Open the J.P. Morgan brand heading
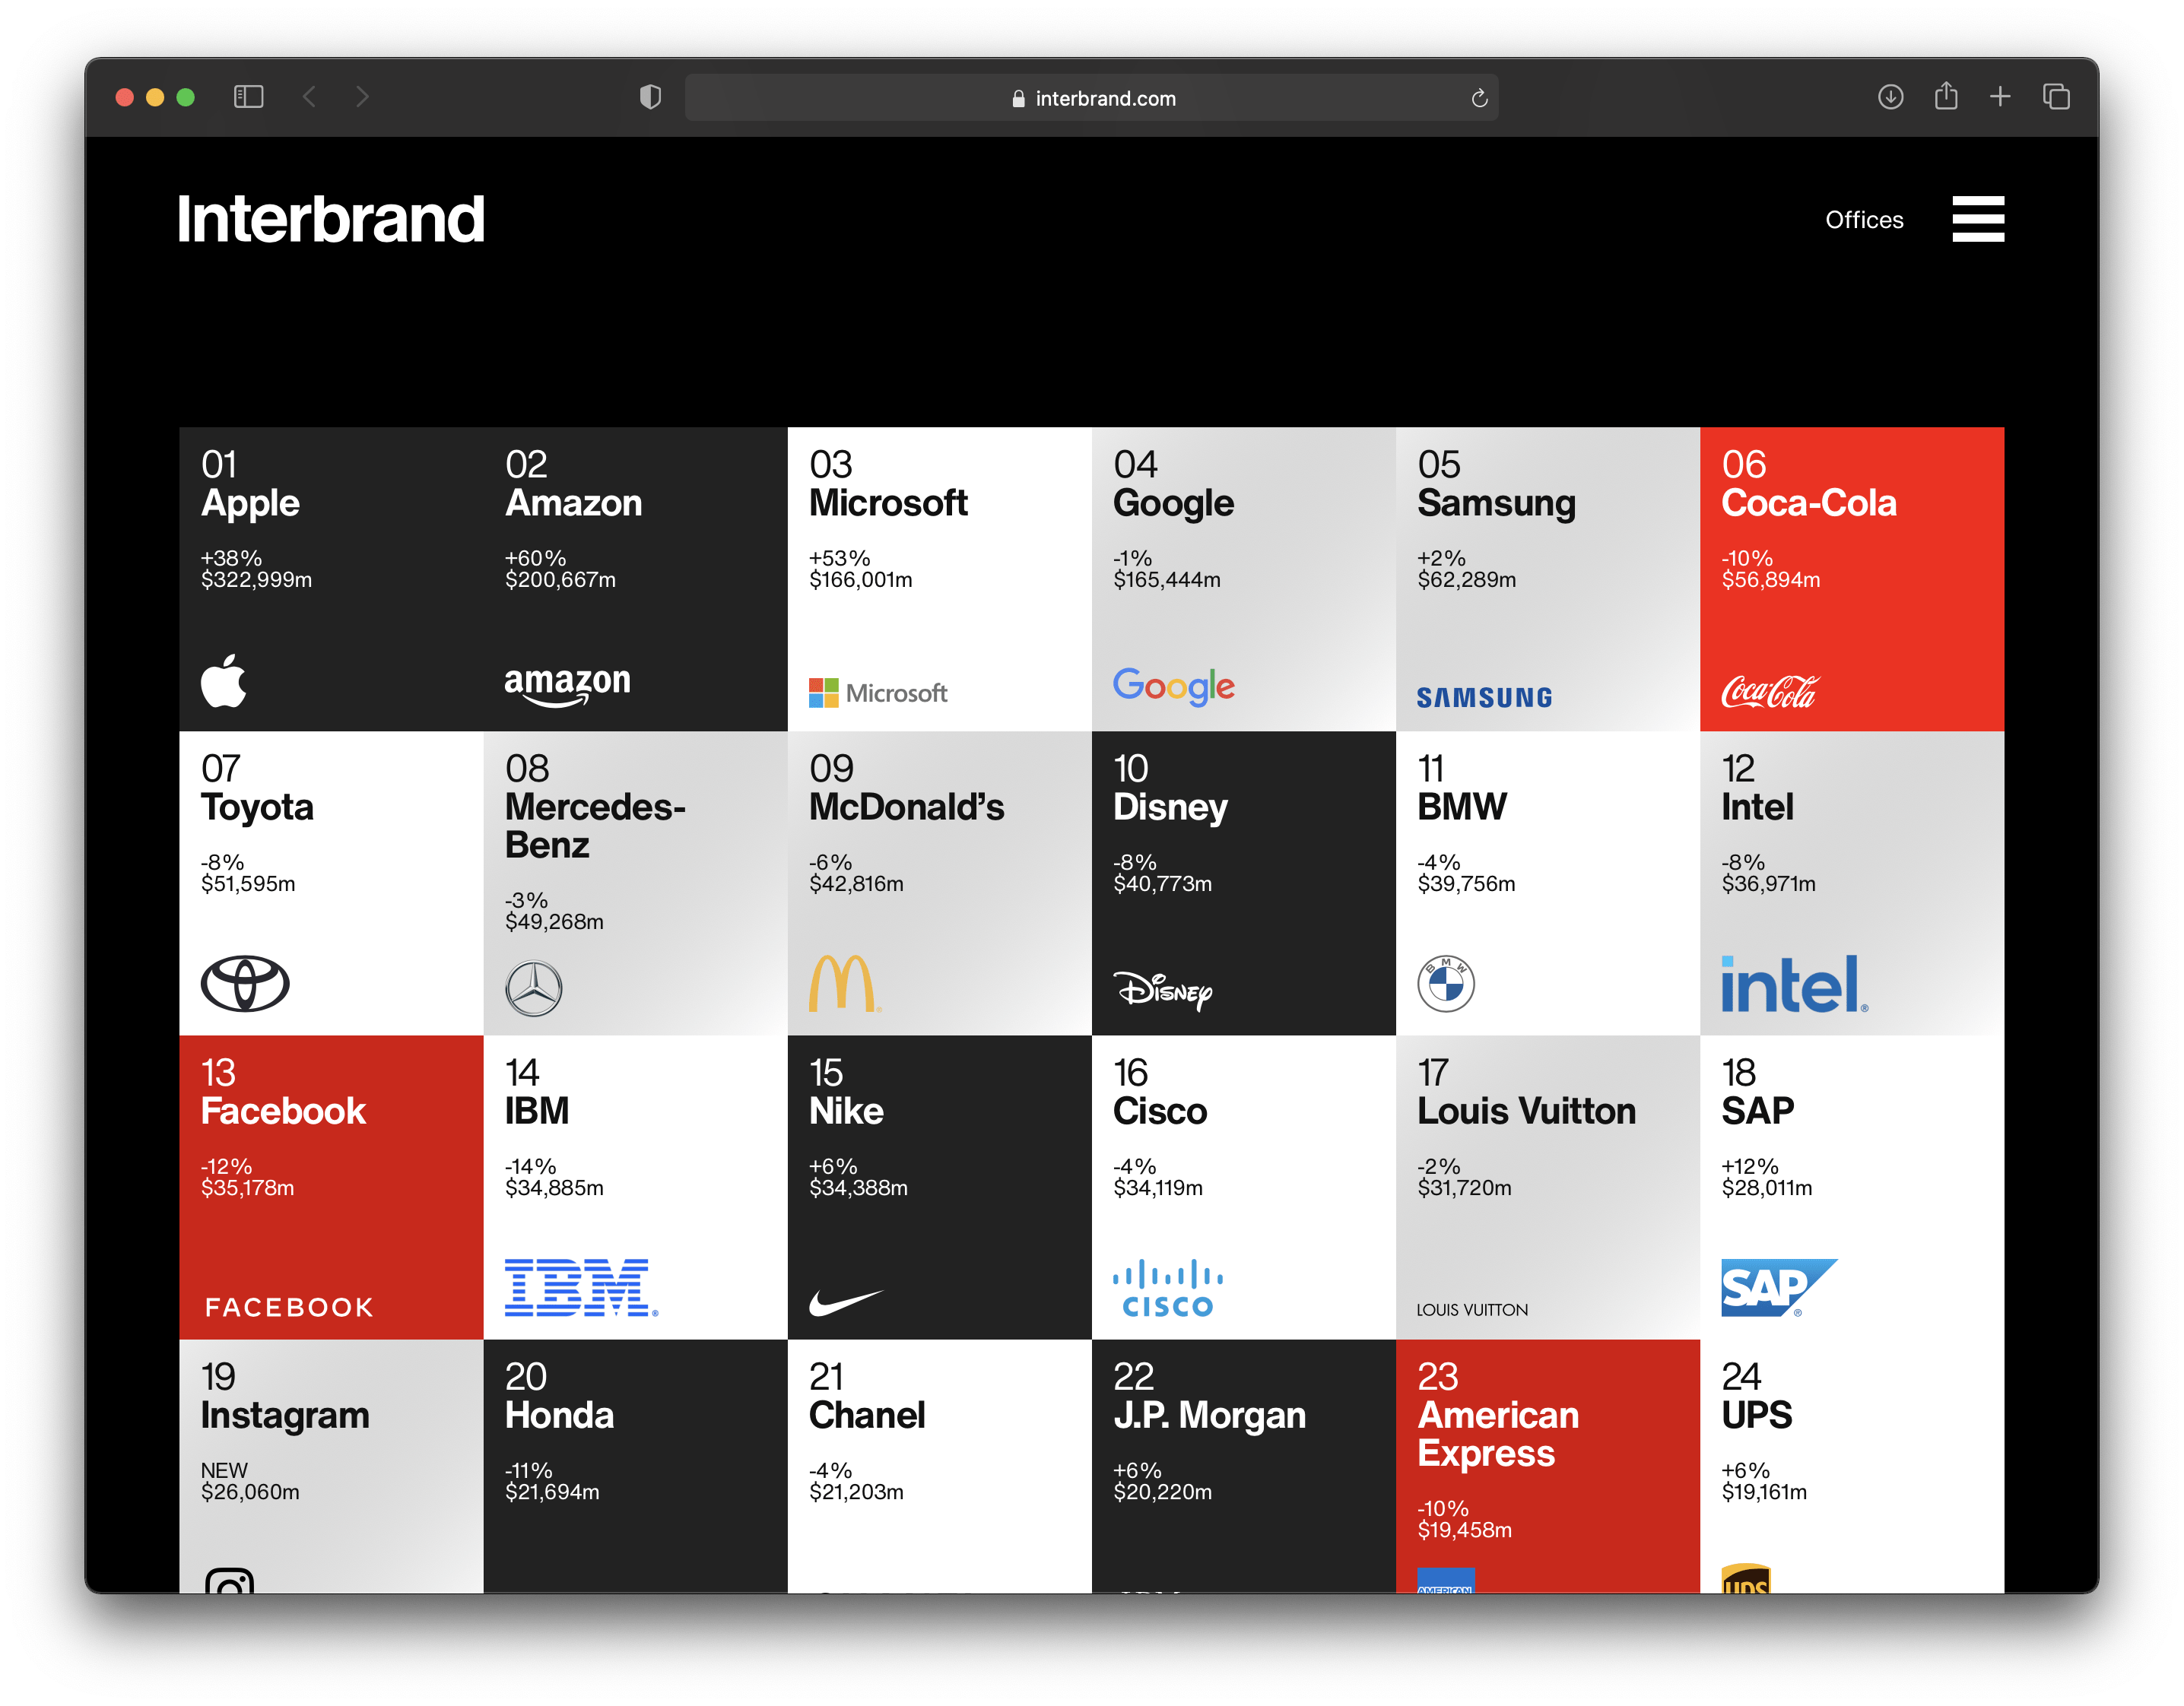 [1209, 1416]
